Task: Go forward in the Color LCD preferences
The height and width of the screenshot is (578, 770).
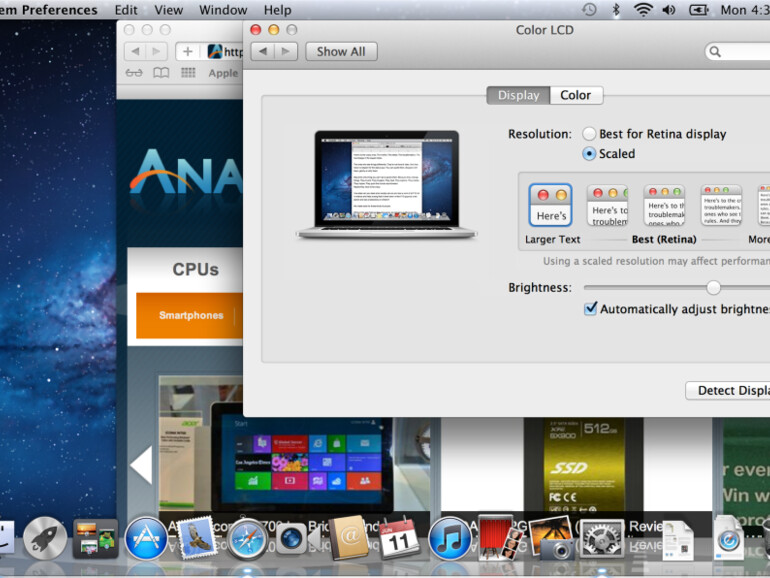Action: coord(286,52)
